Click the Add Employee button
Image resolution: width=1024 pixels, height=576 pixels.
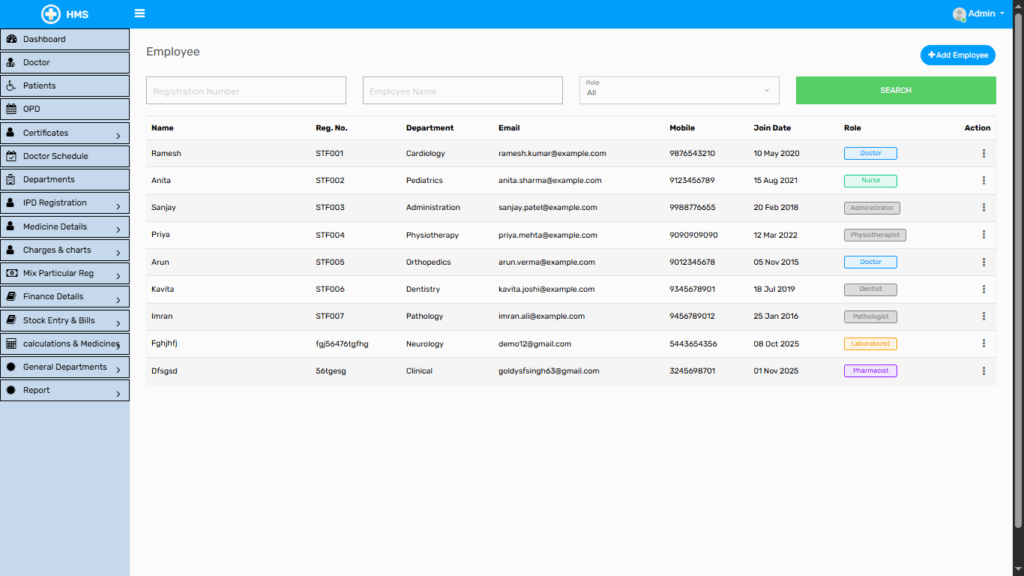(957, 55)
